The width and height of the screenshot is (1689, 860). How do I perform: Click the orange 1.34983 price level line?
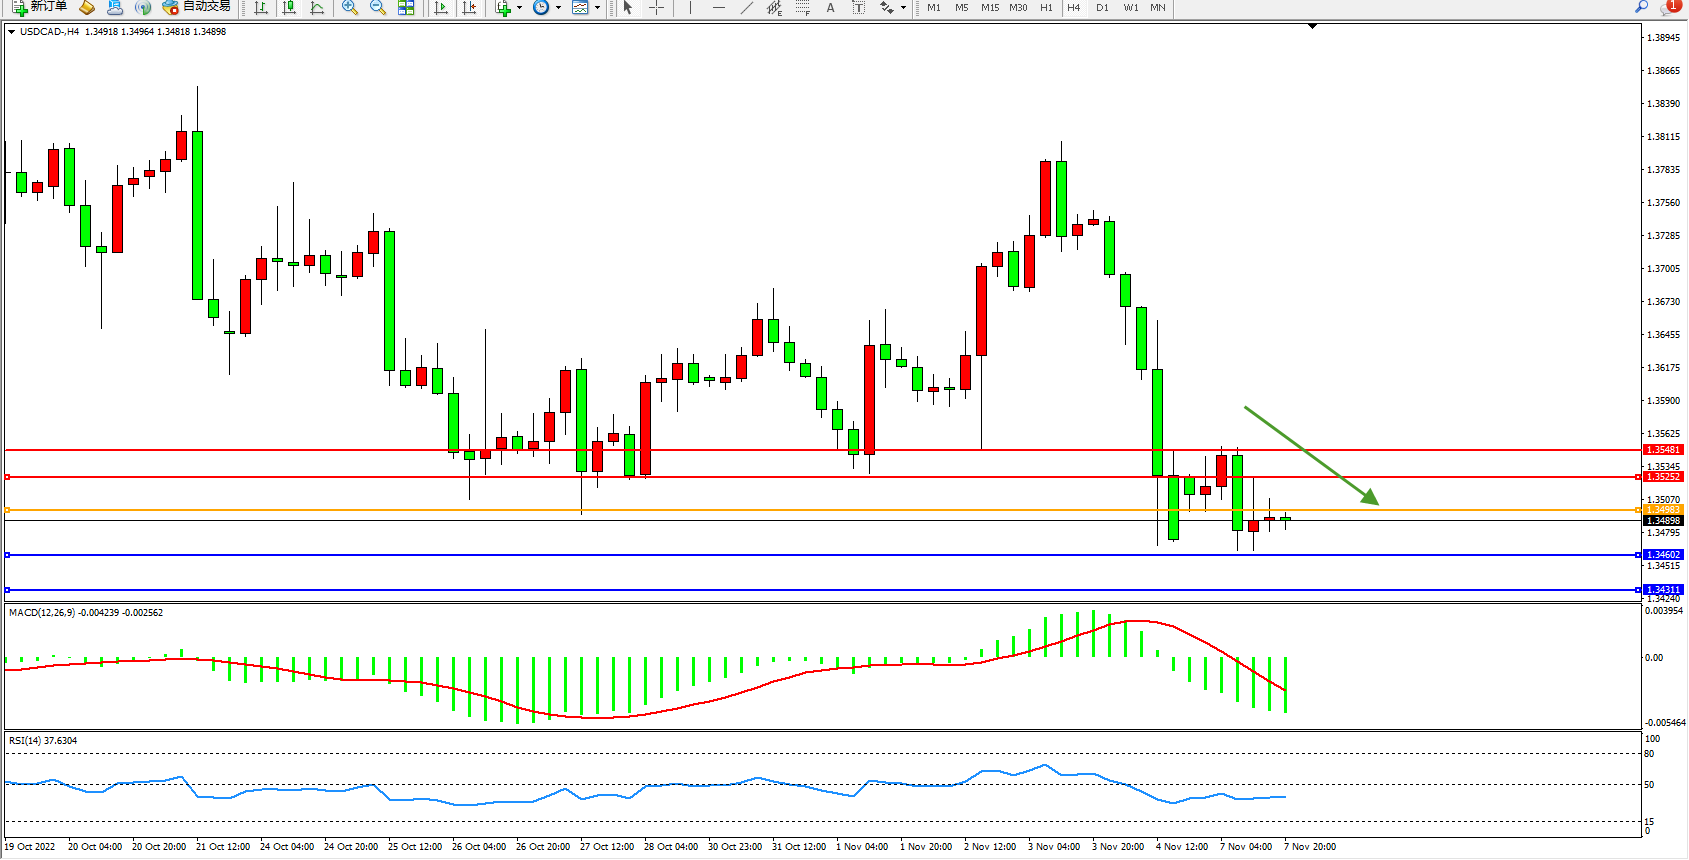pyautogui.click(x=800, y=510)
